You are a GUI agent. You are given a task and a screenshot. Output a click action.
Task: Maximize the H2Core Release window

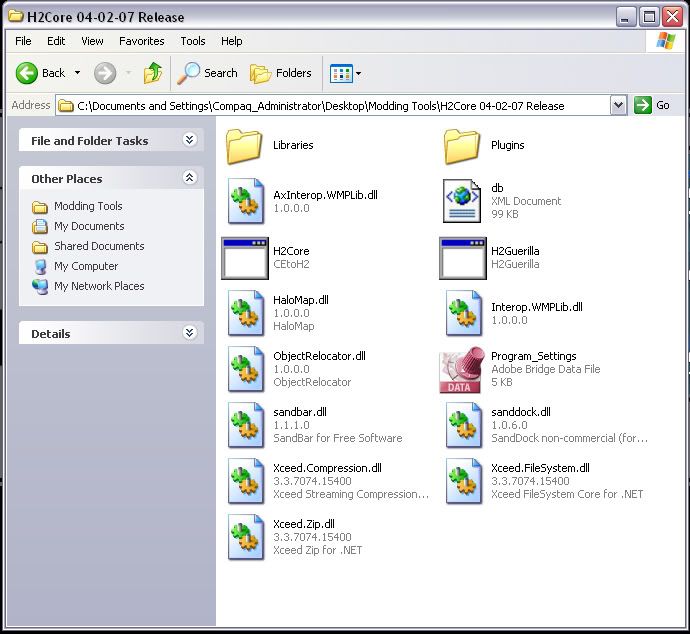click(649, 17)
